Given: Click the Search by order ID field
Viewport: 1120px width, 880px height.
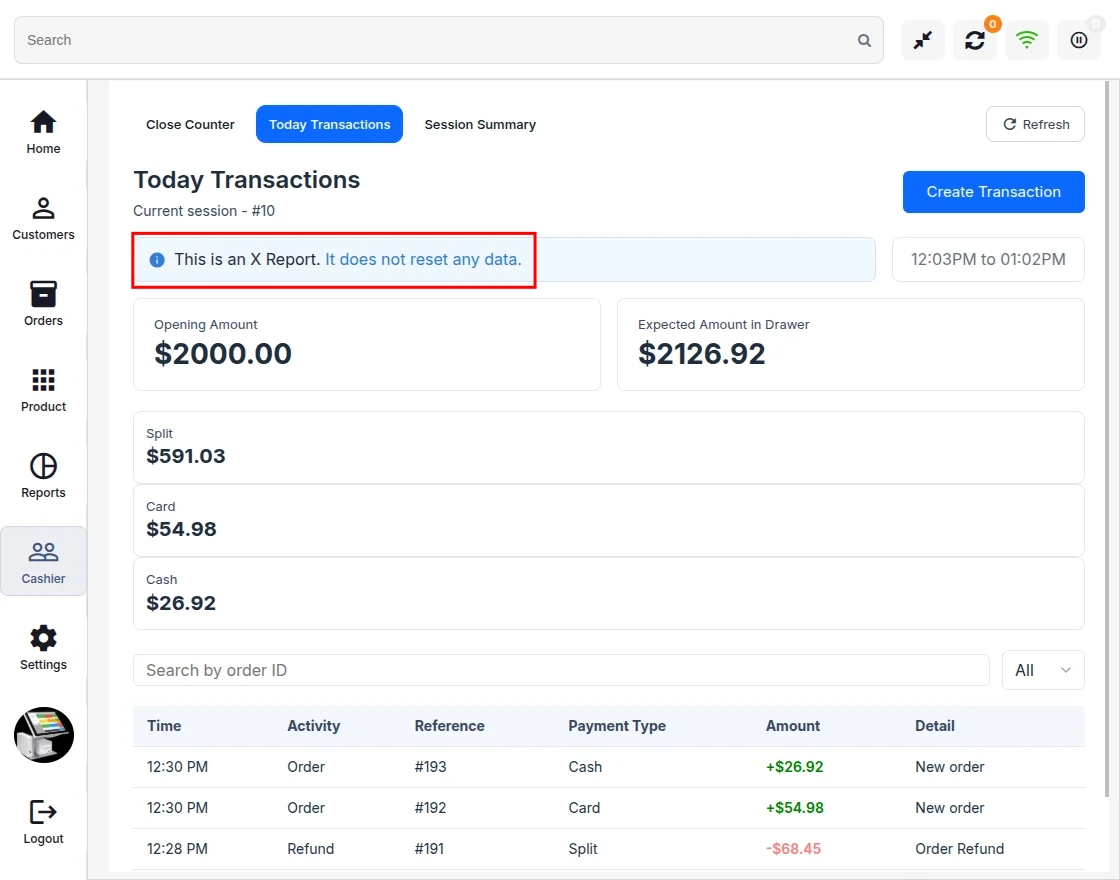Looking at the screenshot, I should (561, 670).
